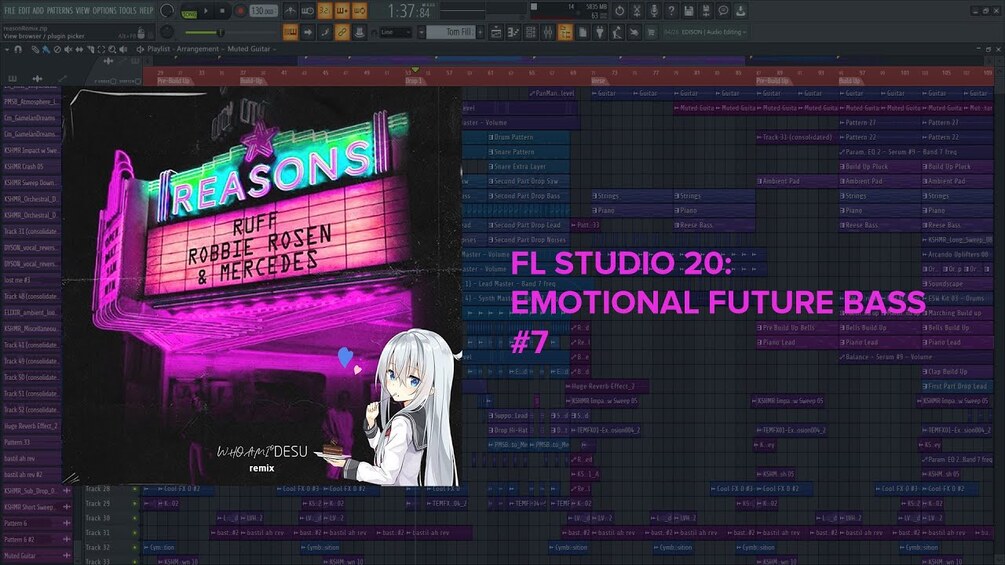Open the Tools menu
The height and width of the screenshot is (565, 1005).
tap(128, 10)
